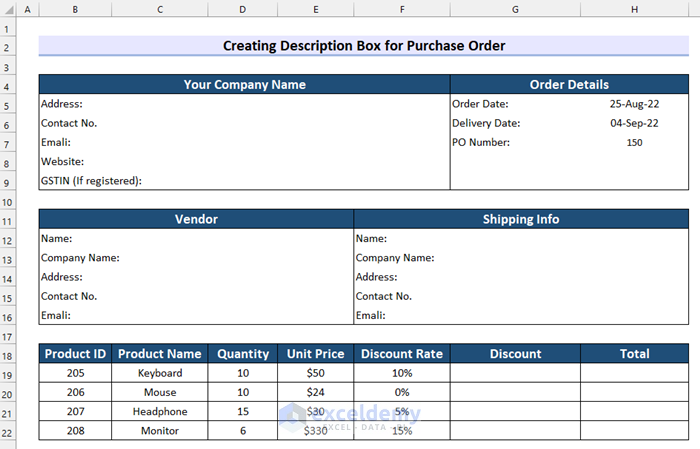Select row 22 header
Image resolution: width=700 pixels, height=449 pixels.
(7, 433)
